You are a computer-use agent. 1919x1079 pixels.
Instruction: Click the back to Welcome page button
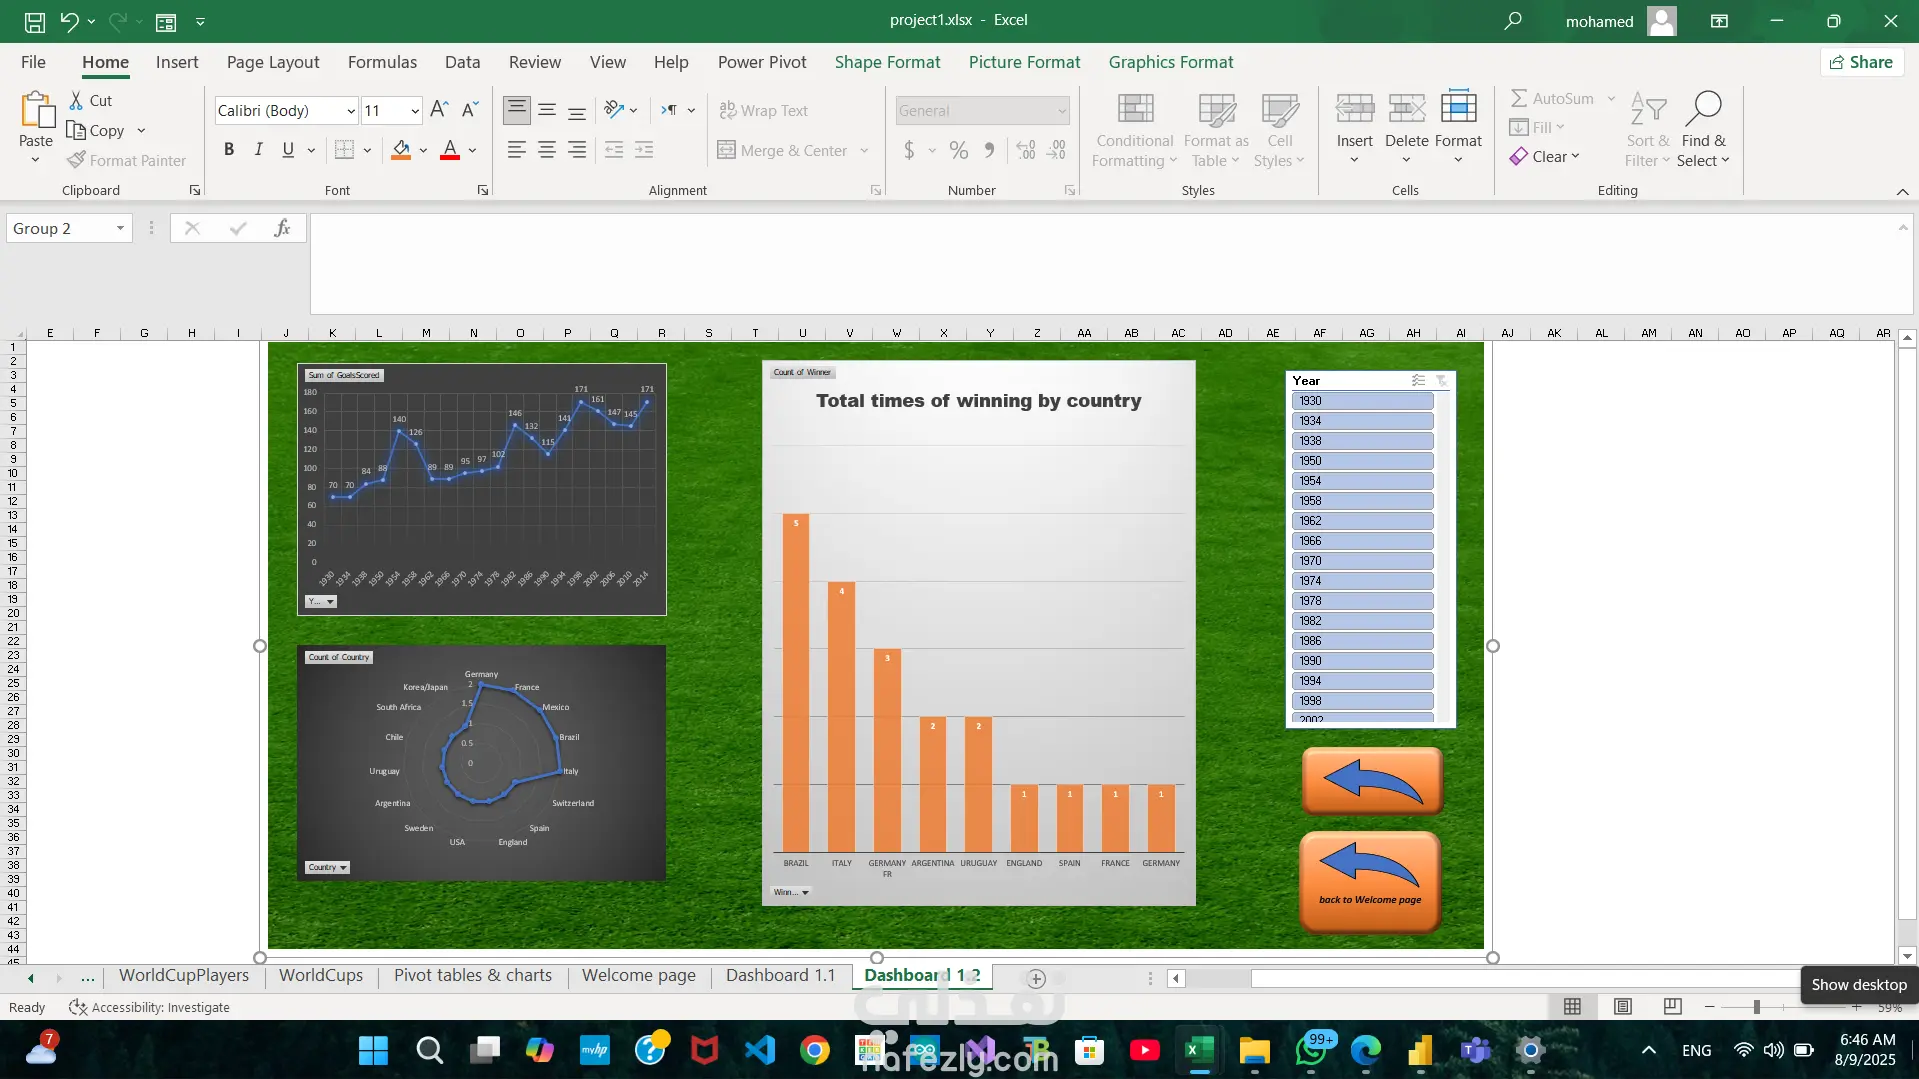pos(1370,882)
